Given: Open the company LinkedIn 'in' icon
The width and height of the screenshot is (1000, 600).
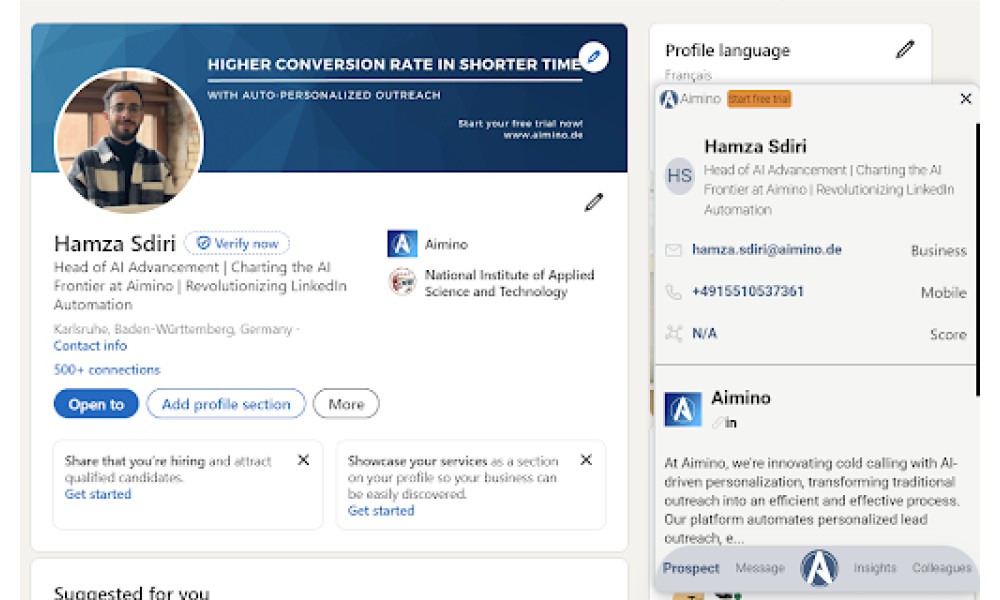Looking at the screenshot, I should click(x=731, y=423).
